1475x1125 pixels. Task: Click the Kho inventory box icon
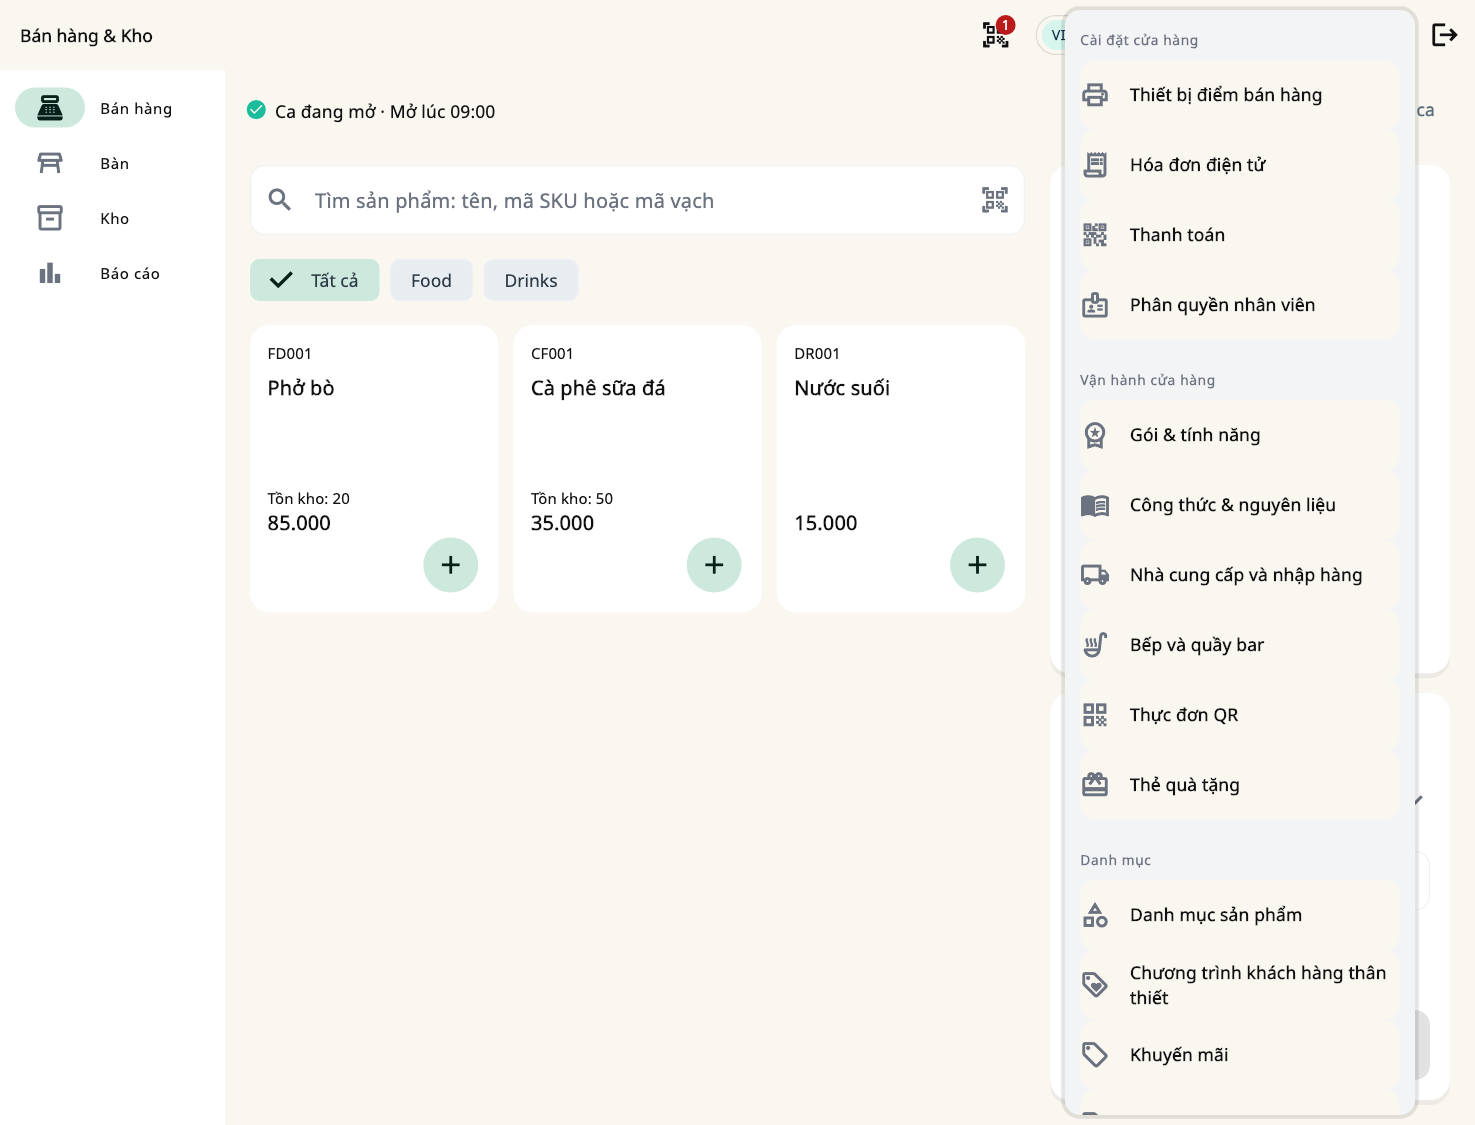(x=50, y=218)
